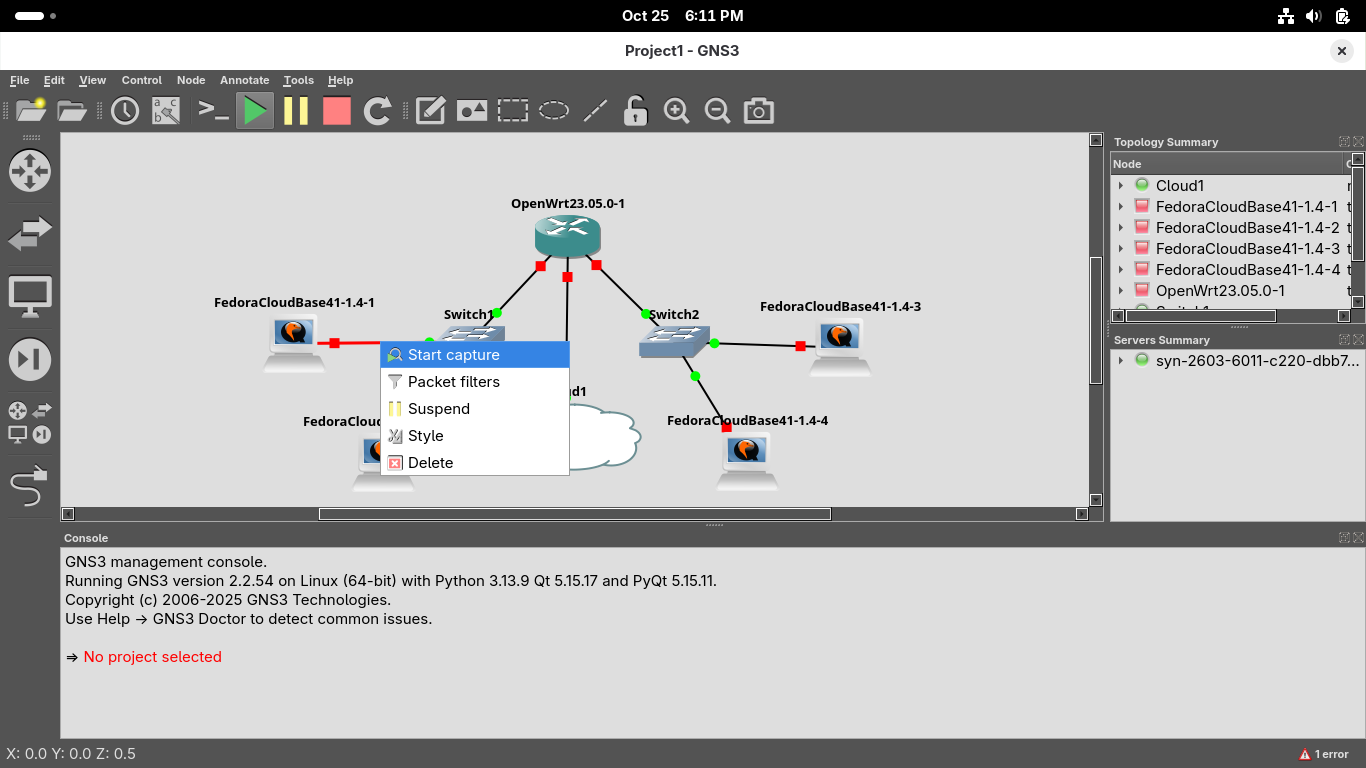Expand the server entry in Servers Summary
1366x768 pixels.
coord(1122,360)
